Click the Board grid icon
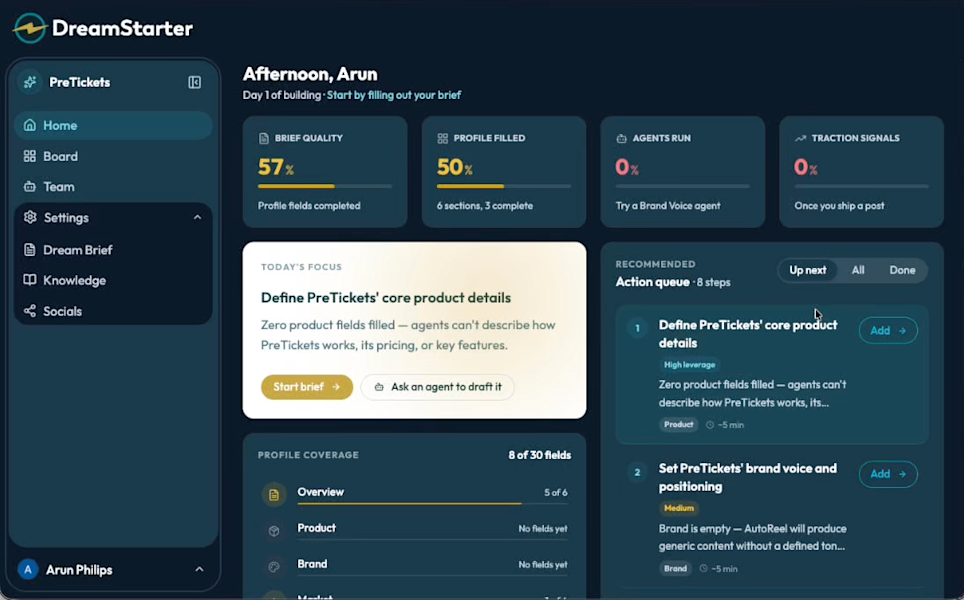 click(x=30, y=156)
